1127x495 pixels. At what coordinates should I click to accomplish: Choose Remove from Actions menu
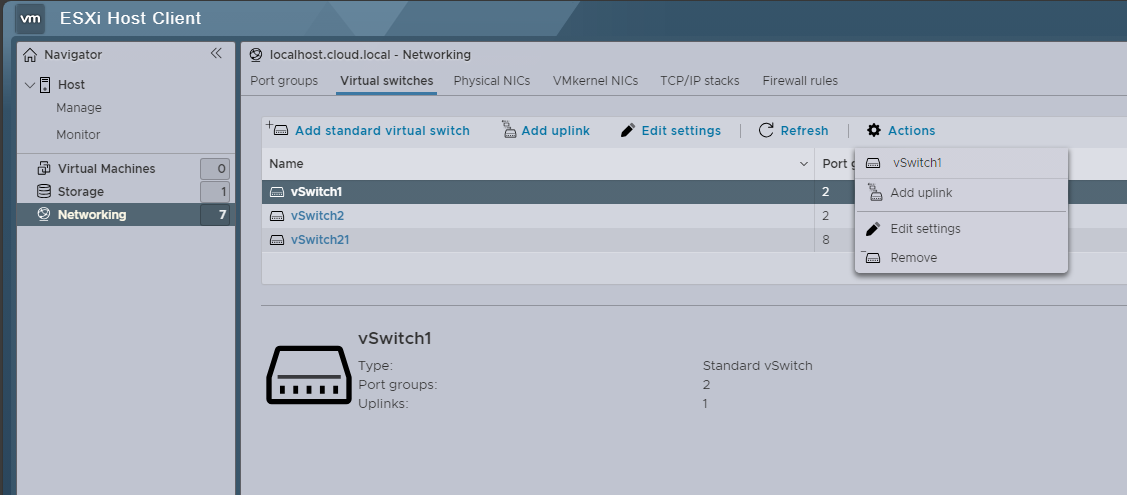pos(914,257)
